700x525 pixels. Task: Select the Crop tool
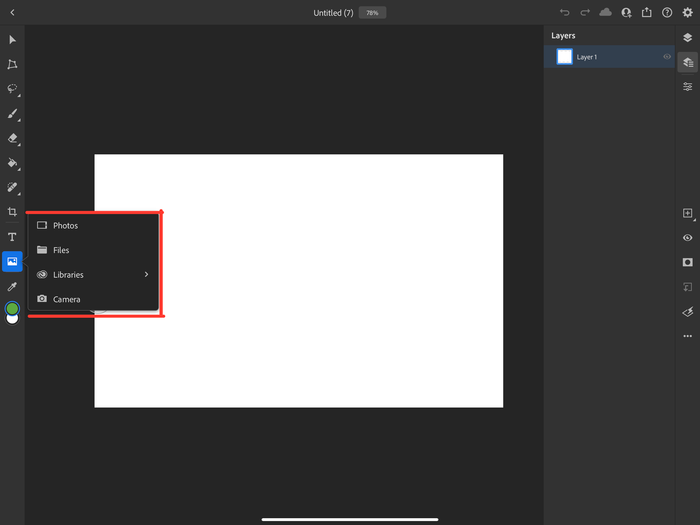[12, 212]
